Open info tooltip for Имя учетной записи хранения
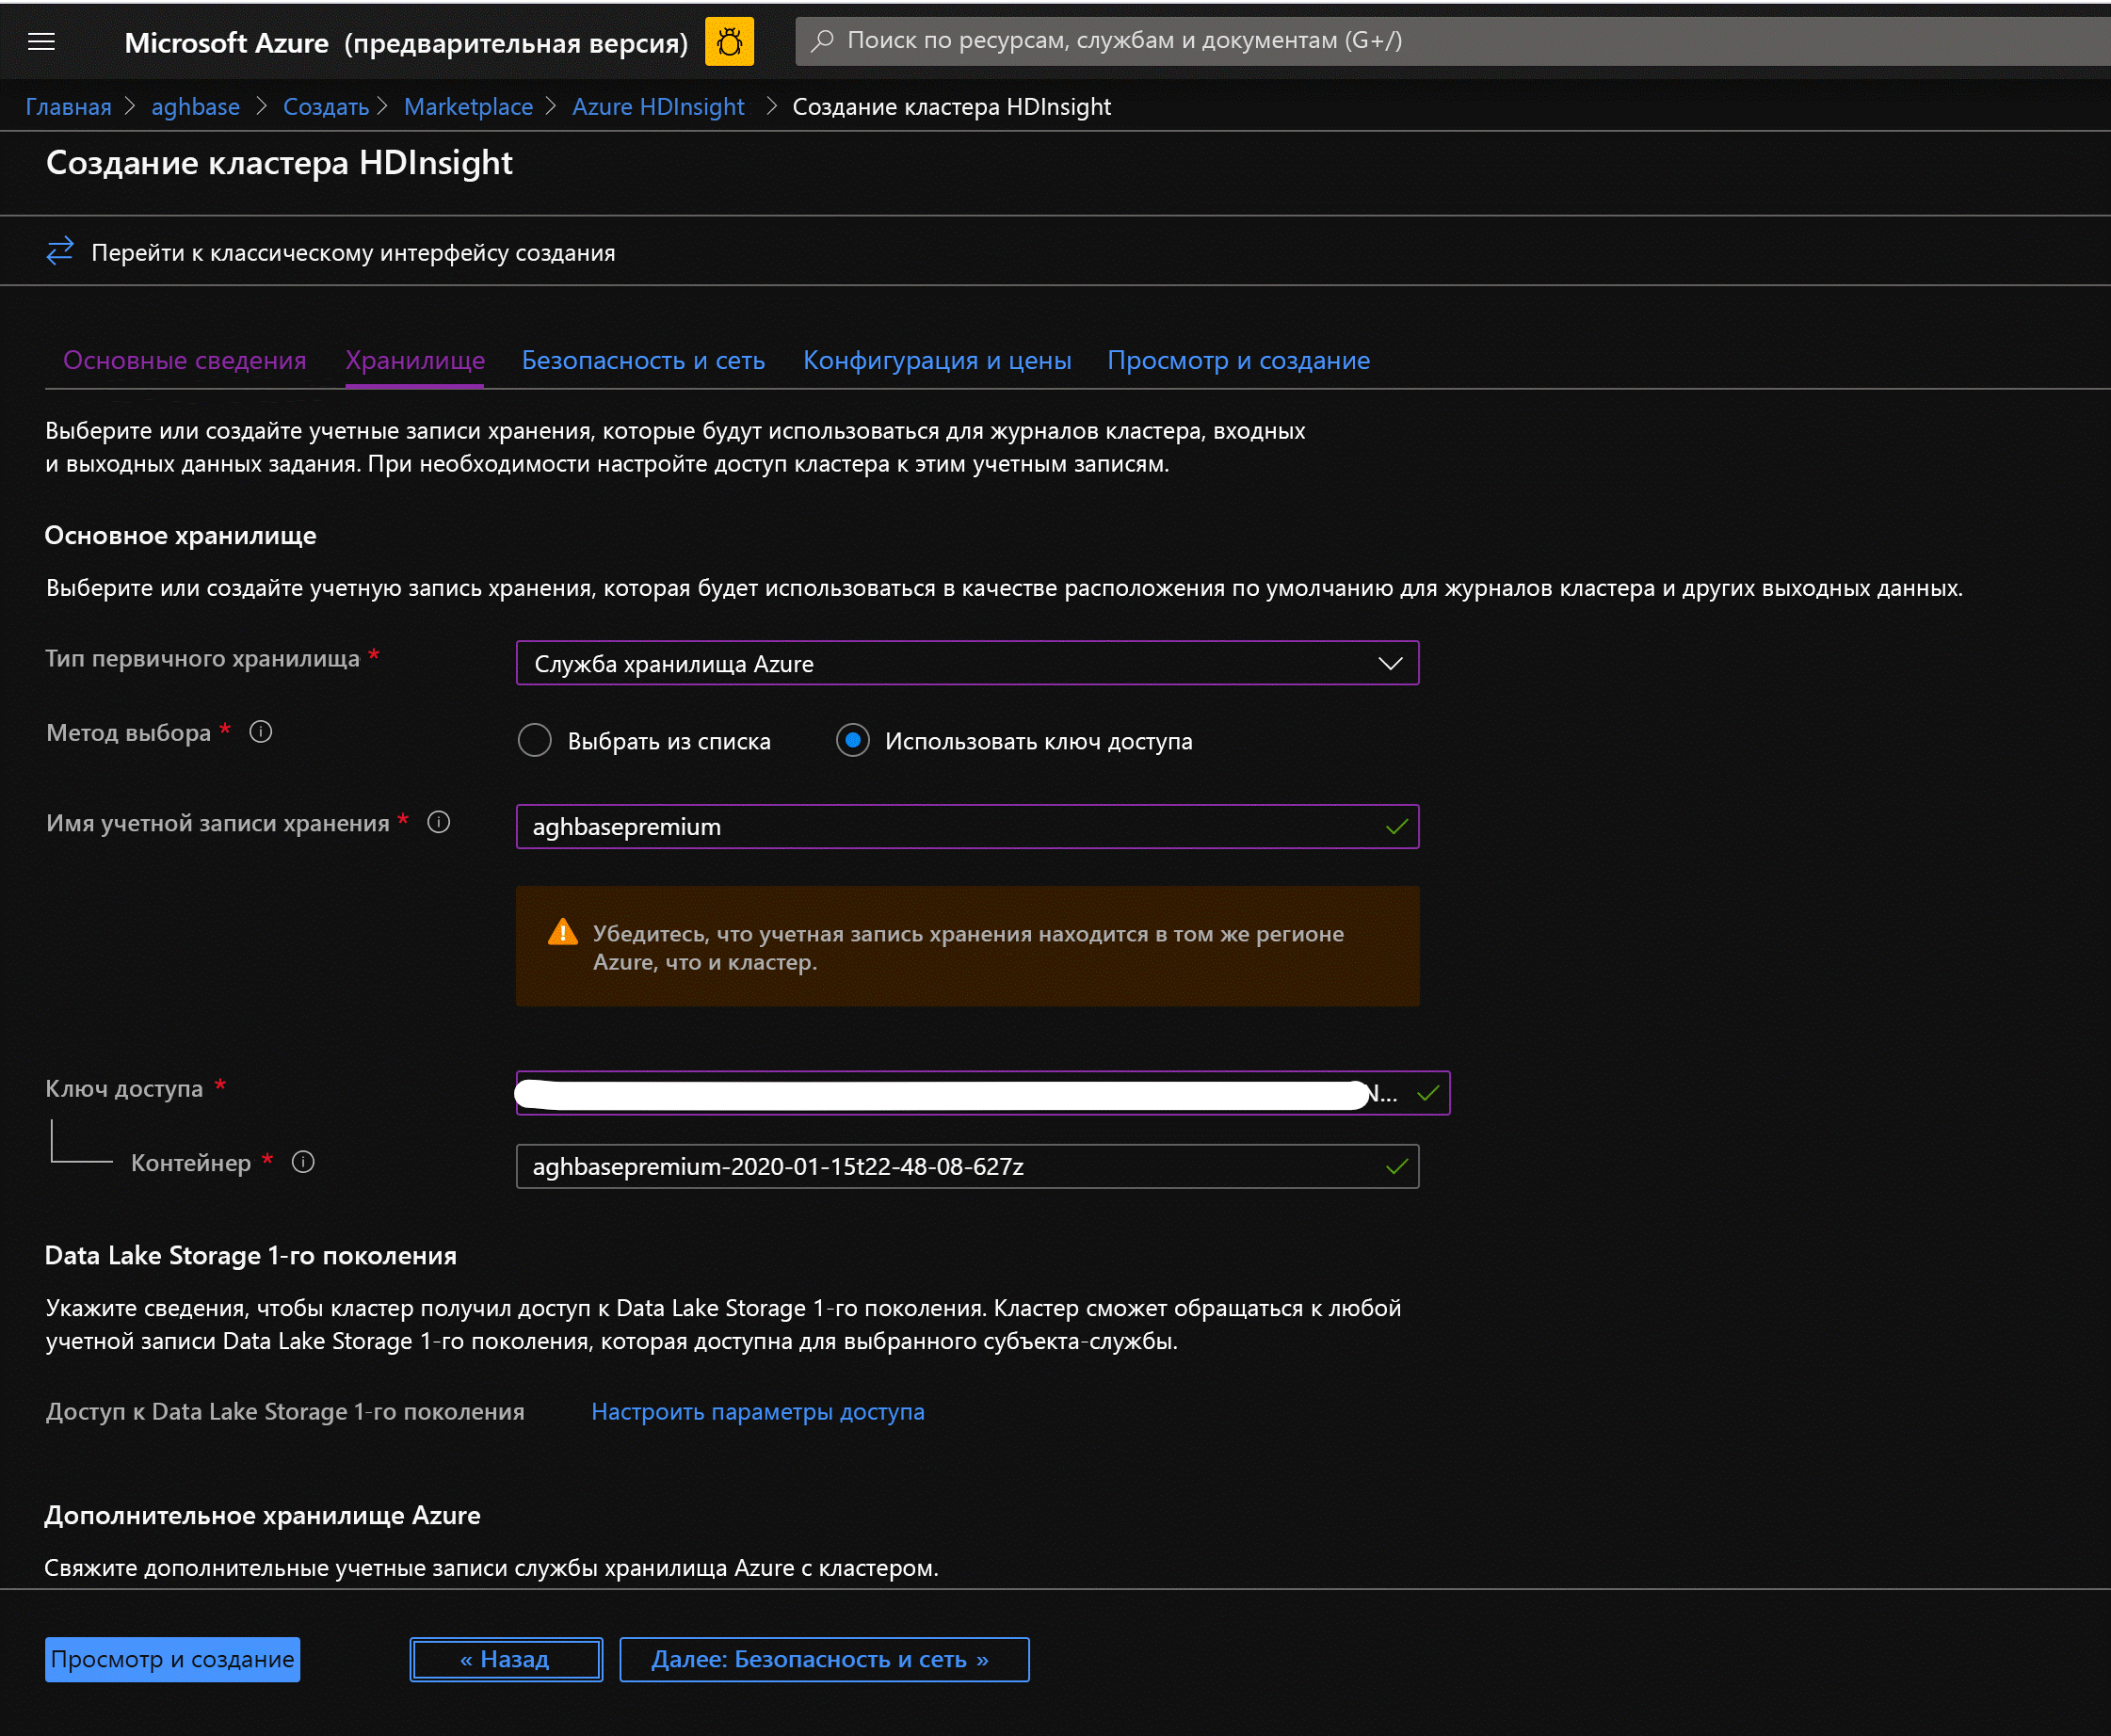This screenshot has height=1736, width=2111. (439, 822)
